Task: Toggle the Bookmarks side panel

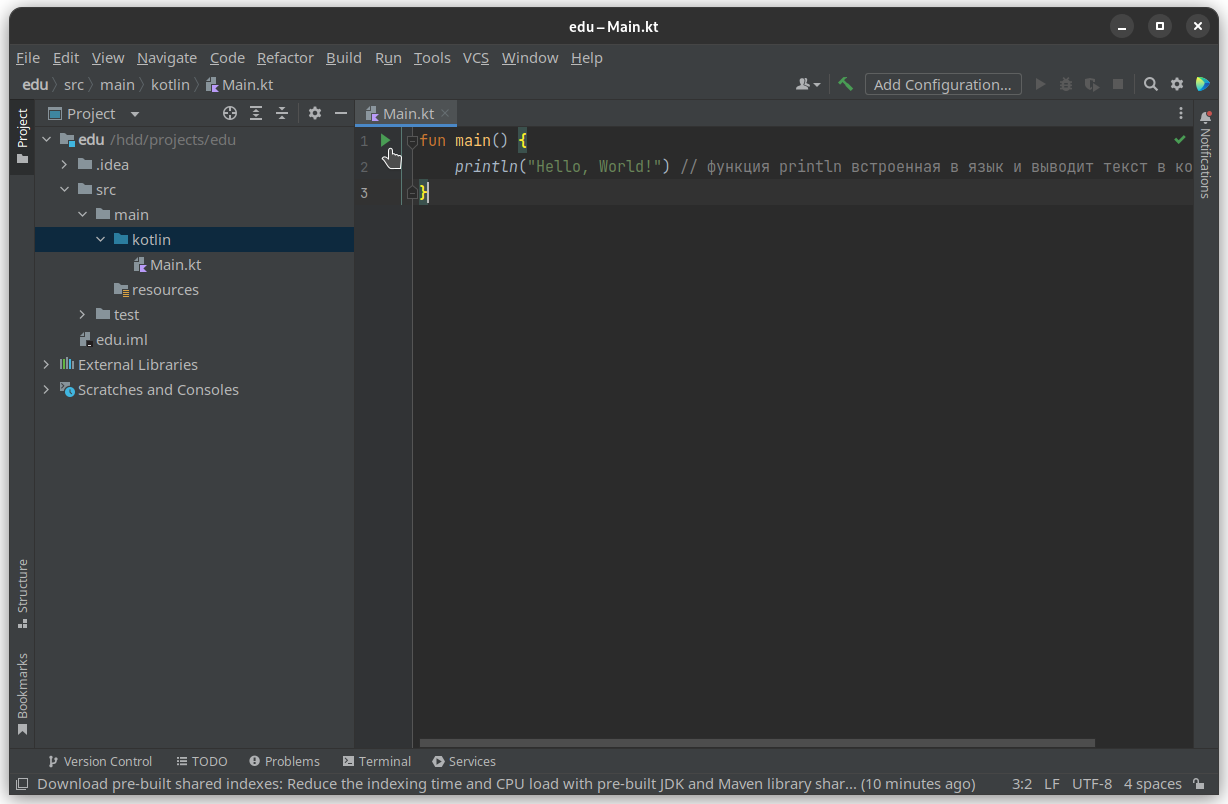Action: pyautogui.click(x=22, y=693)
